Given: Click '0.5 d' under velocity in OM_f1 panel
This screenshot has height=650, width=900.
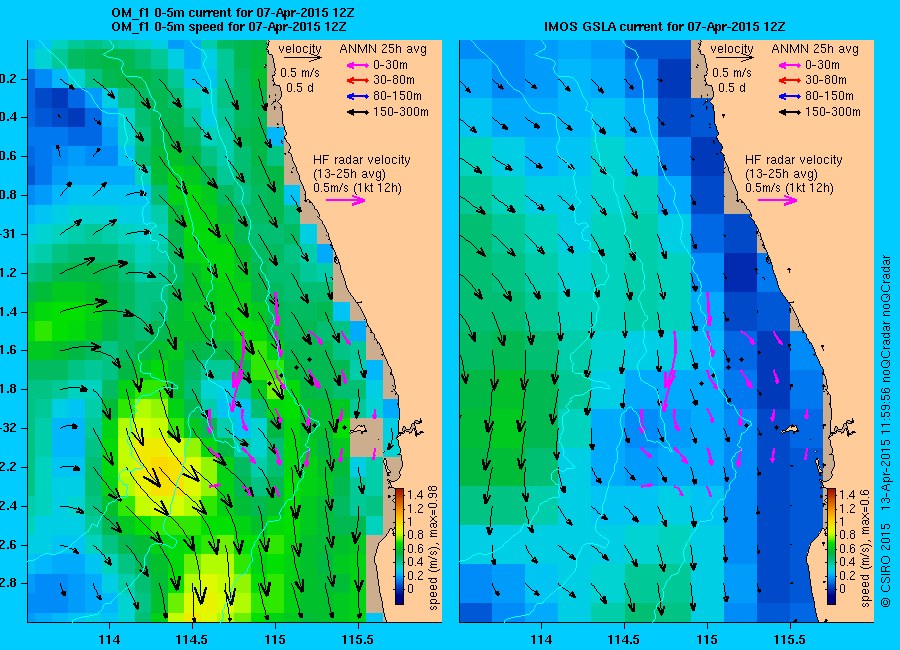Looking at the screenshot, I should click(x=300, y=88).
